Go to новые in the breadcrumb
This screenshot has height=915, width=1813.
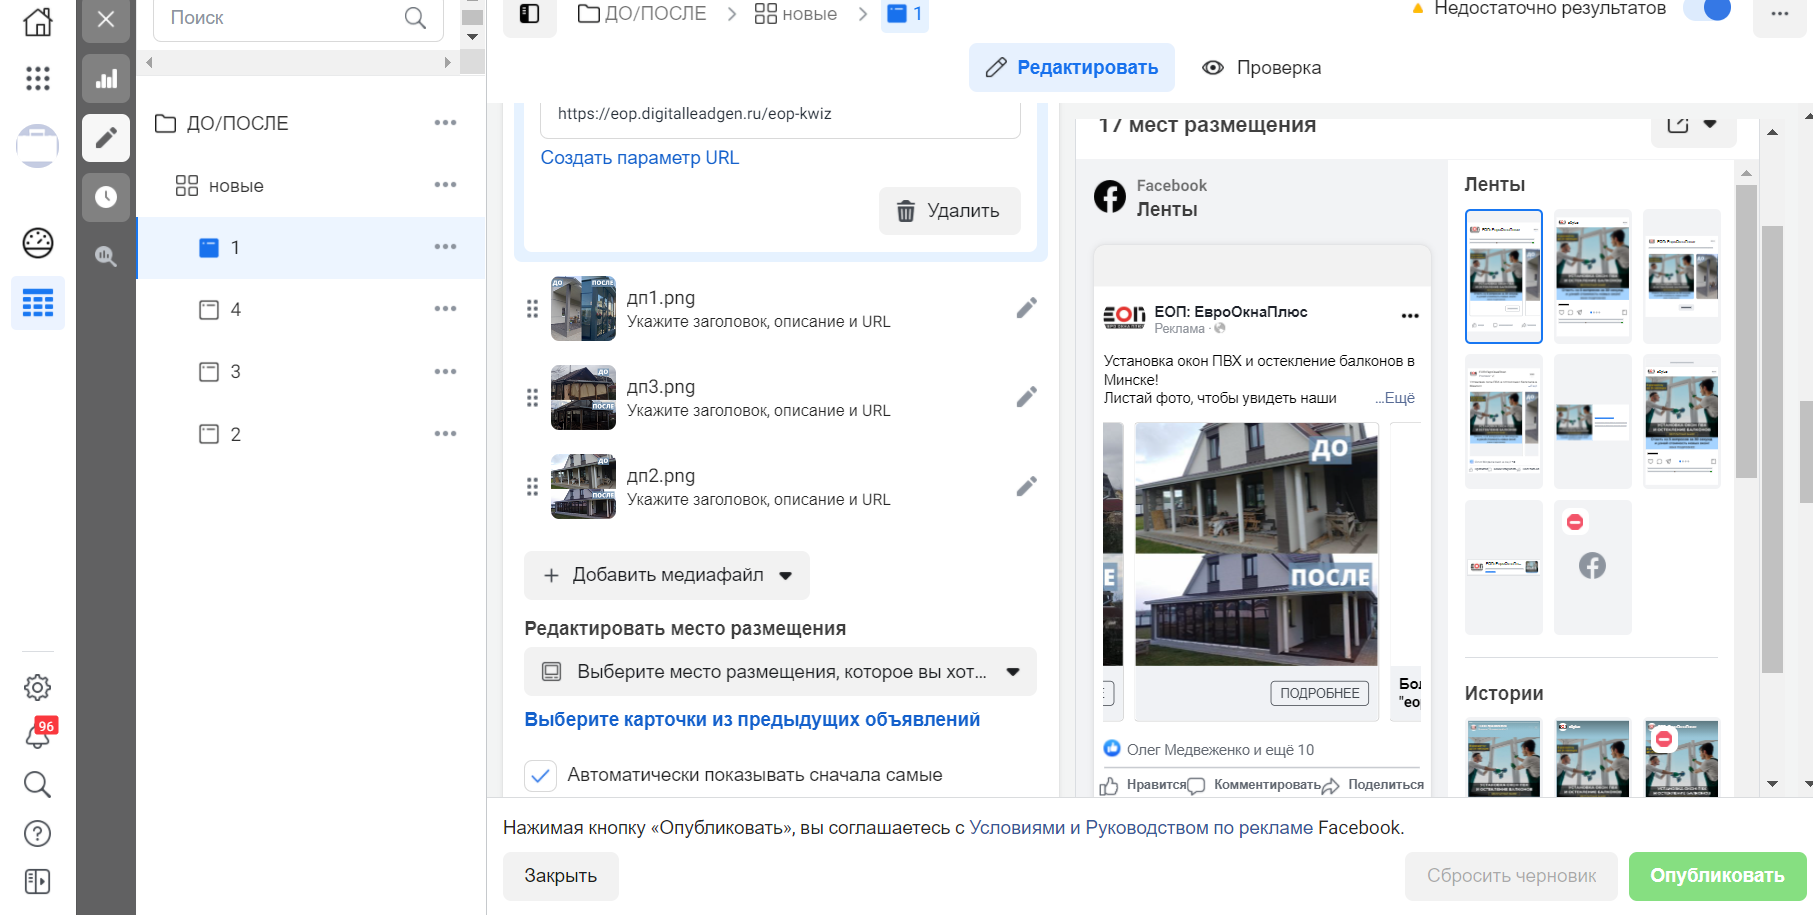tap(796, 14)
